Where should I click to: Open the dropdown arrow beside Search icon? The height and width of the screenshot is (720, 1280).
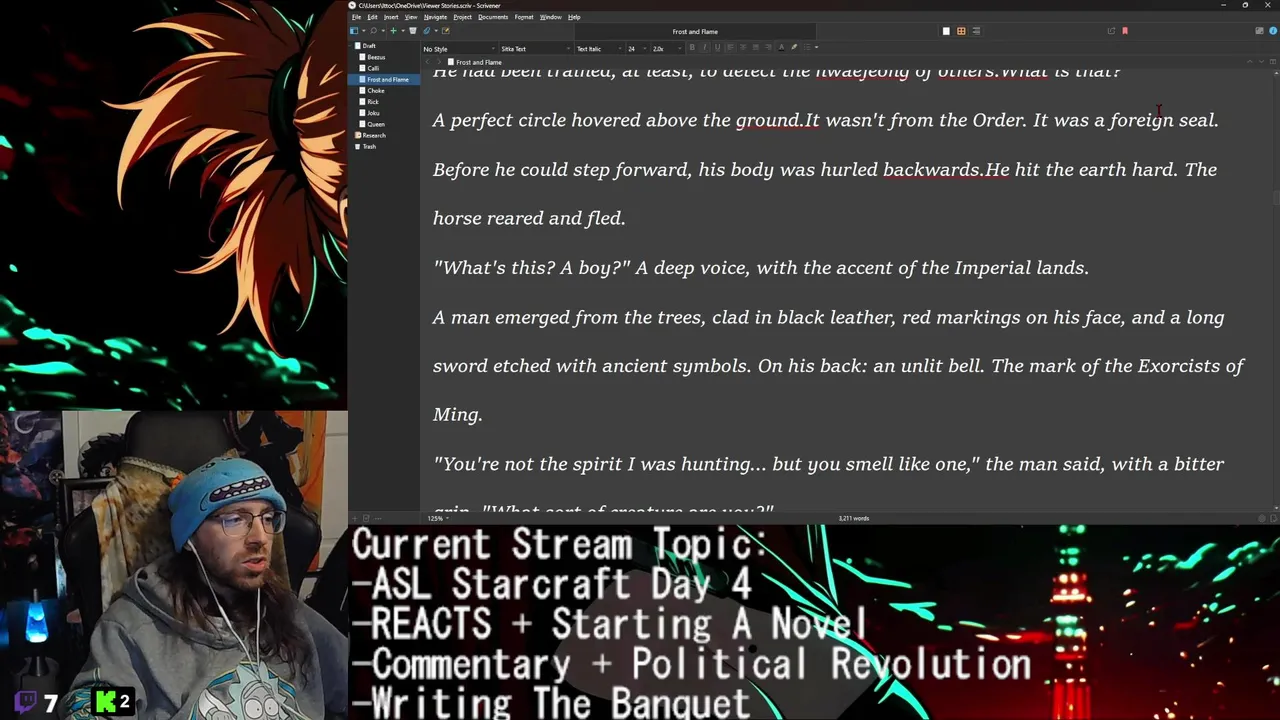point(383,31)
